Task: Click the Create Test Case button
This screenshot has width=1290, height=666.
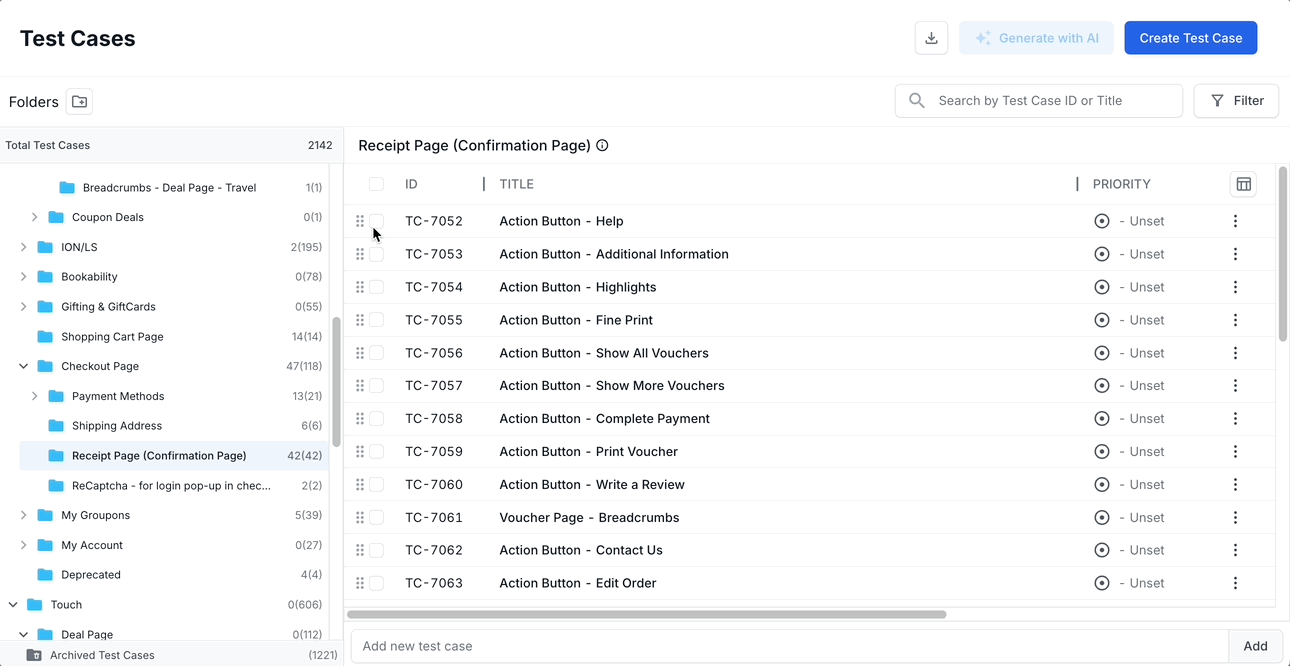Action: [1190, 38]
